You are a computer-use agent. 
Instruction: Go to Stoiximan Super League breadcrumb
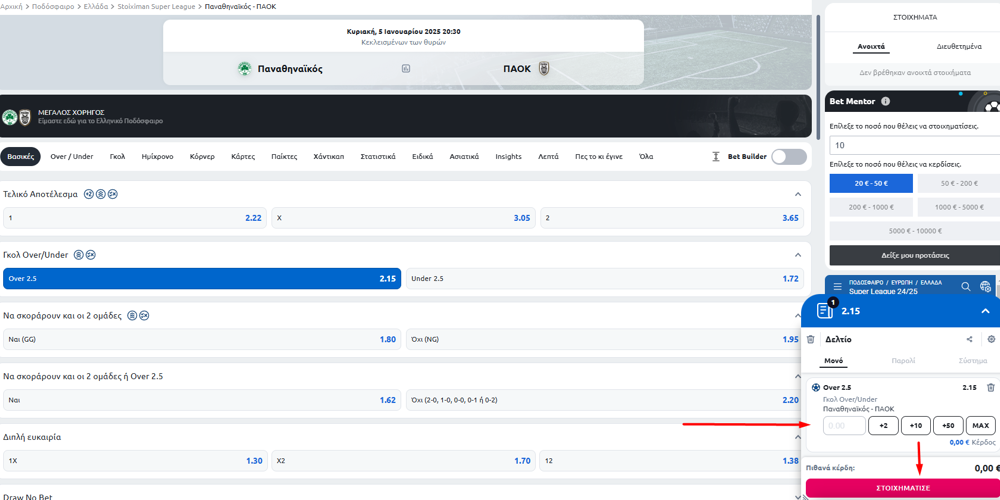point(157,6)
